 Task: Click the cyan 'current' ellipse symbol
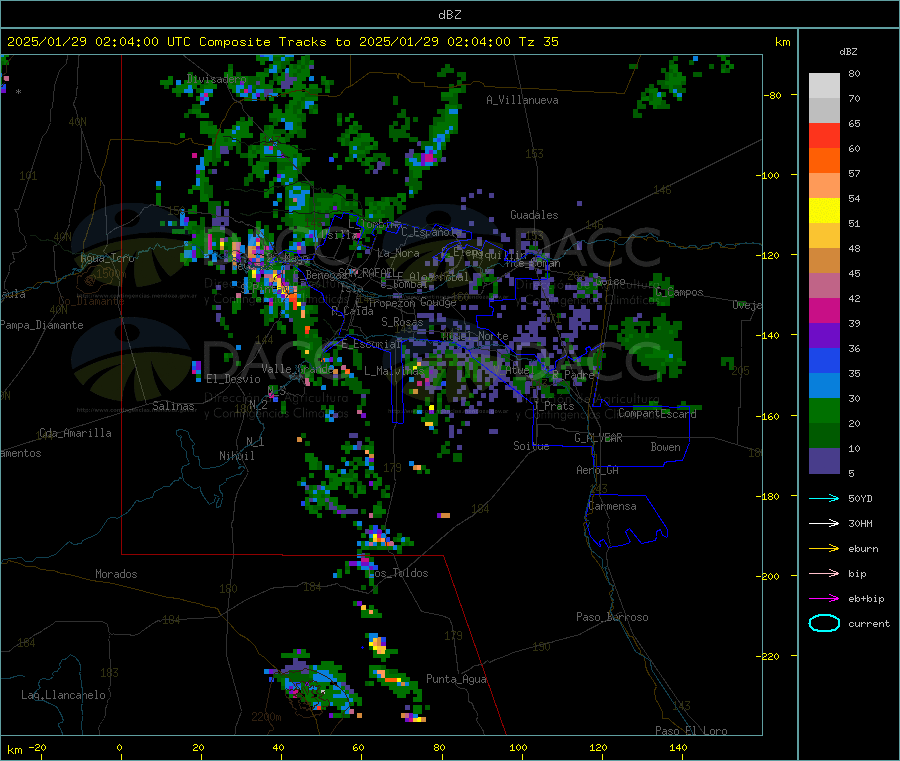pyautogui.click(x=824, y=623)
